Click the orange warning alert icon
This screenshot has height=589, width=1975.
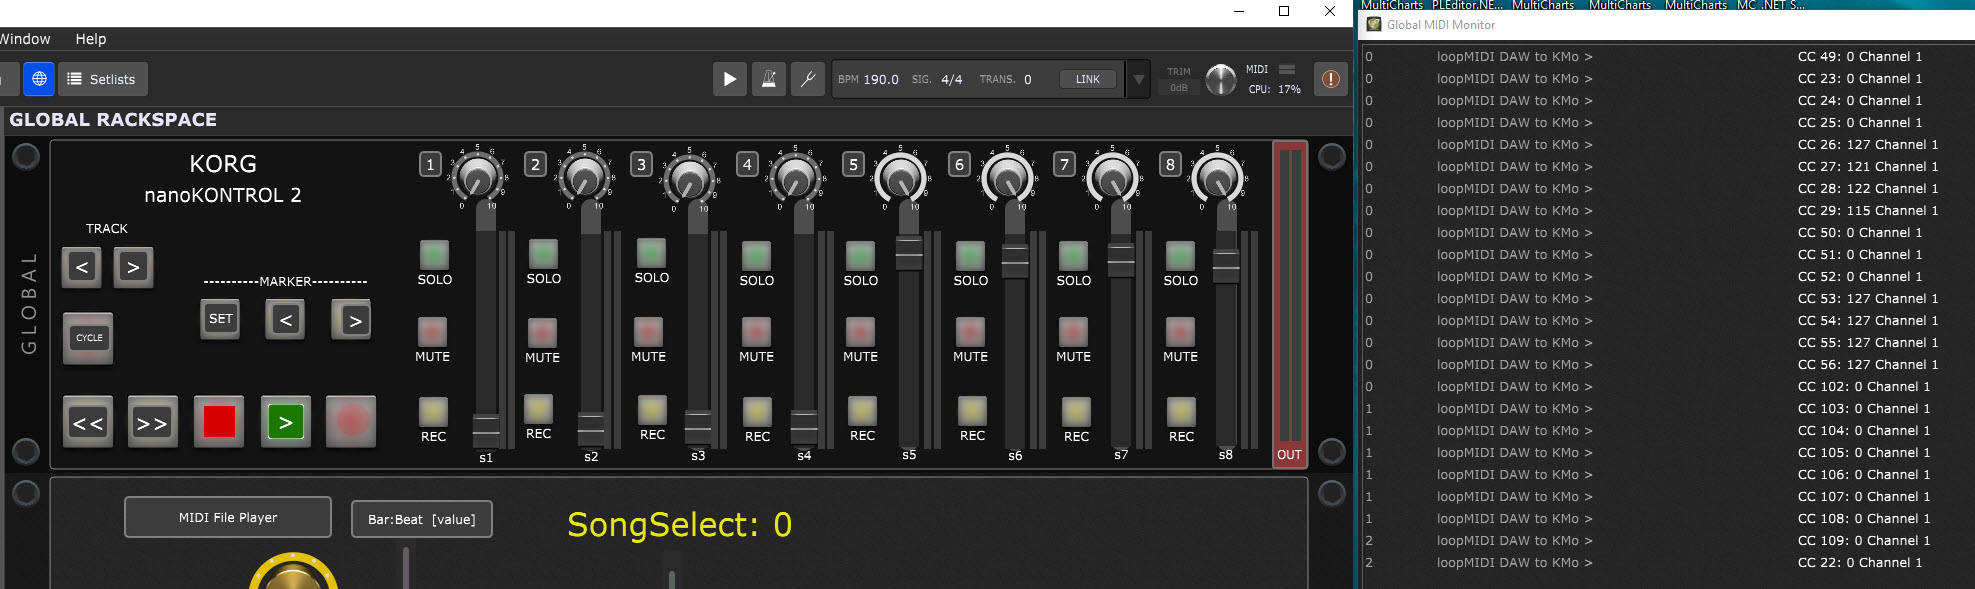(x=1330, y=79)
